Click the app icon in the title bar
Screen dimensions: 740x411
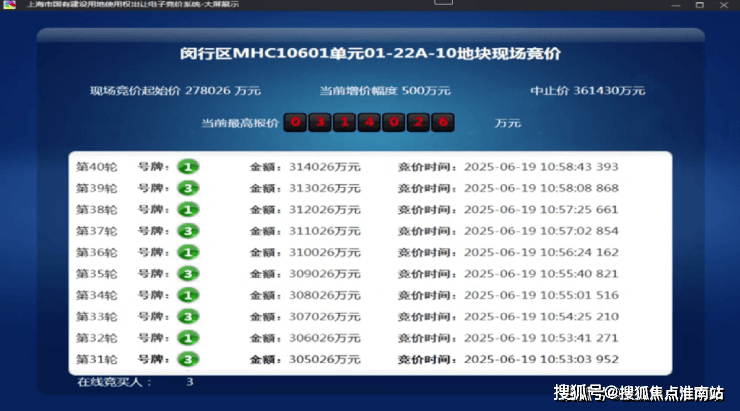click(x=9, y=5)
